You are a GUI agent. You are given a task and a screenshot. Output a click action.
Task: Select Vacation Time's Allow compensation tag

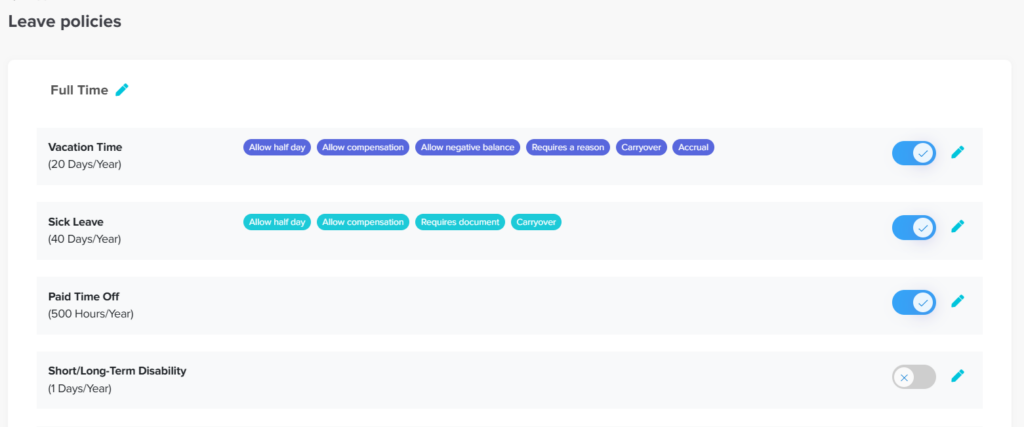coord(363,147)
